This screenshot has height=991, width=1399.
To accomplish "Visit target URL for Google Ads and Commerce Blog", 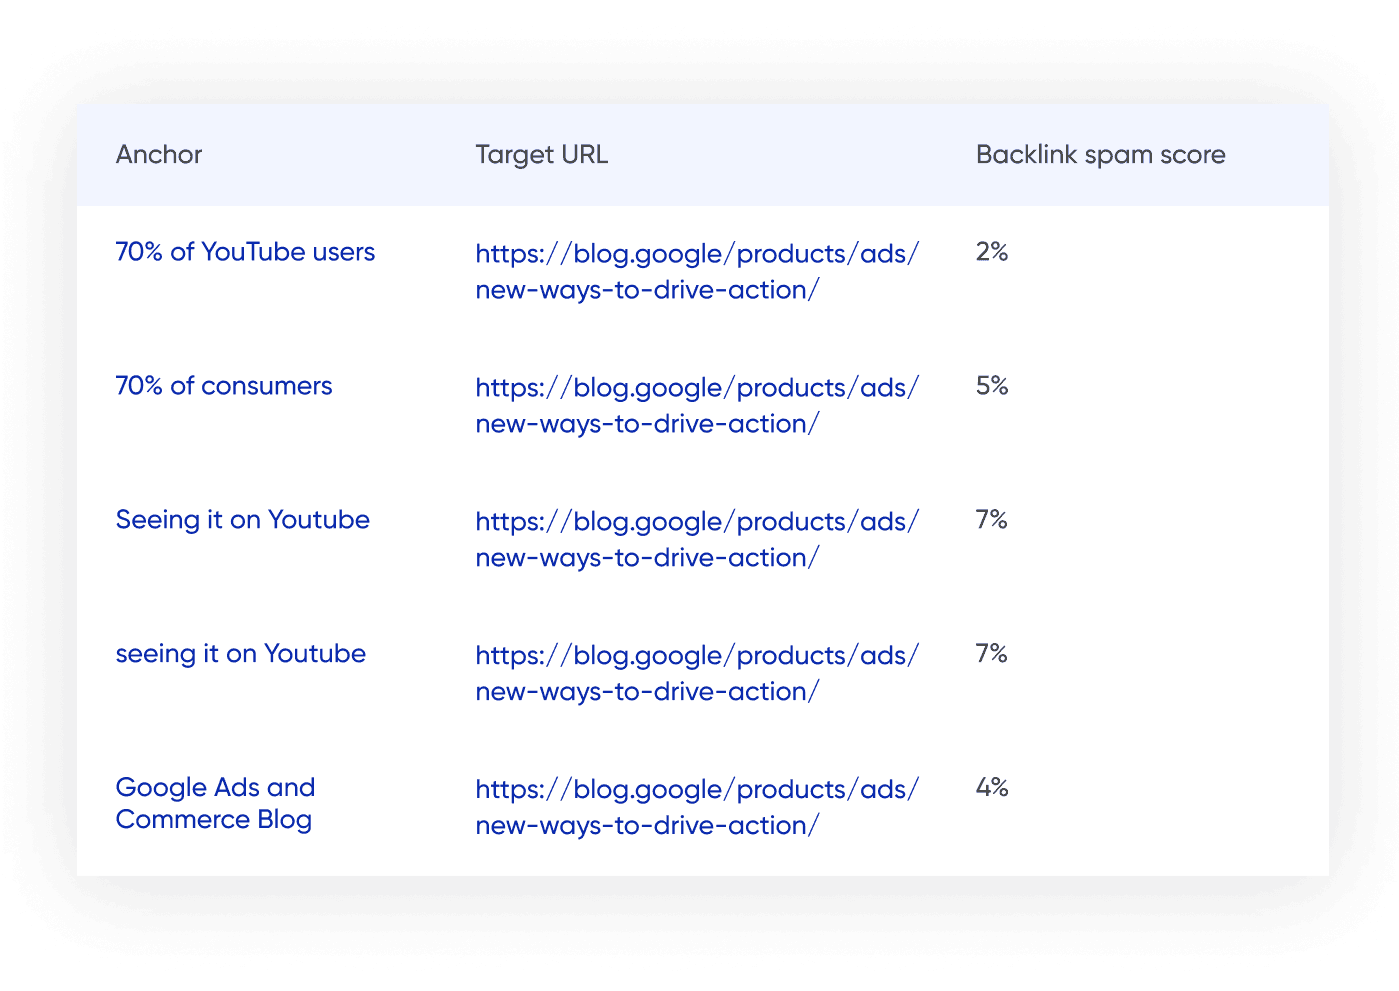I will coord(697,807).
